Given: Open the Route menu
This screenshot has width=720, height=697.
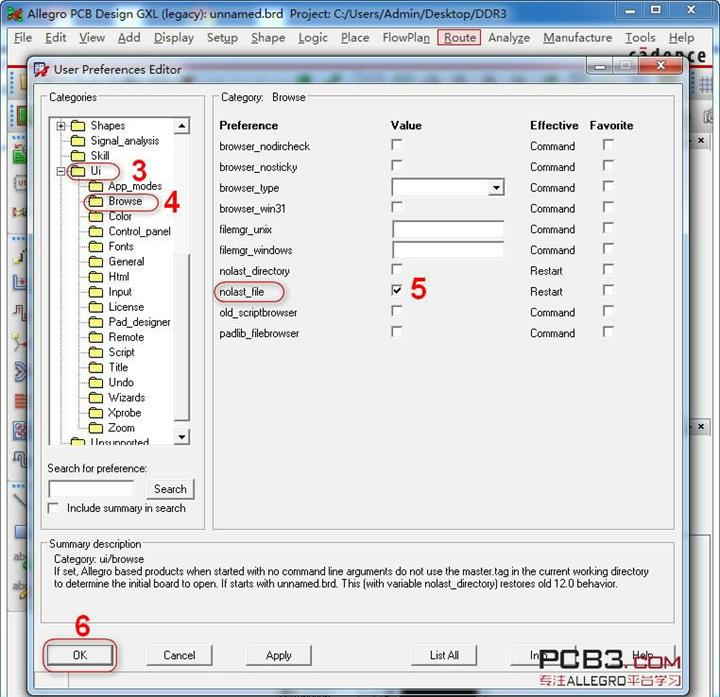Looking at the screenshot, I should [x=459, y=38].
